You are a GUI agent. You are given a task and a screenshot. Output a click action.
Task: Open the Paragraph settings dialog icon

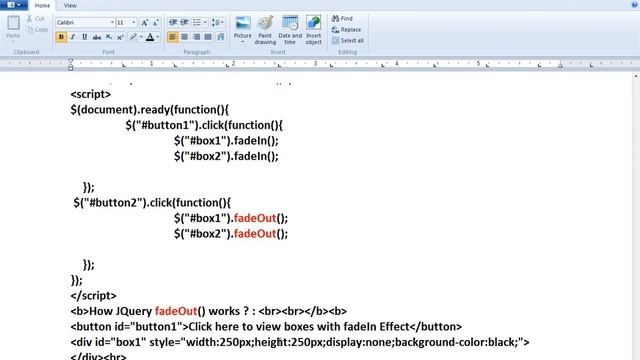pyautogui.click(x=221, y=37)
